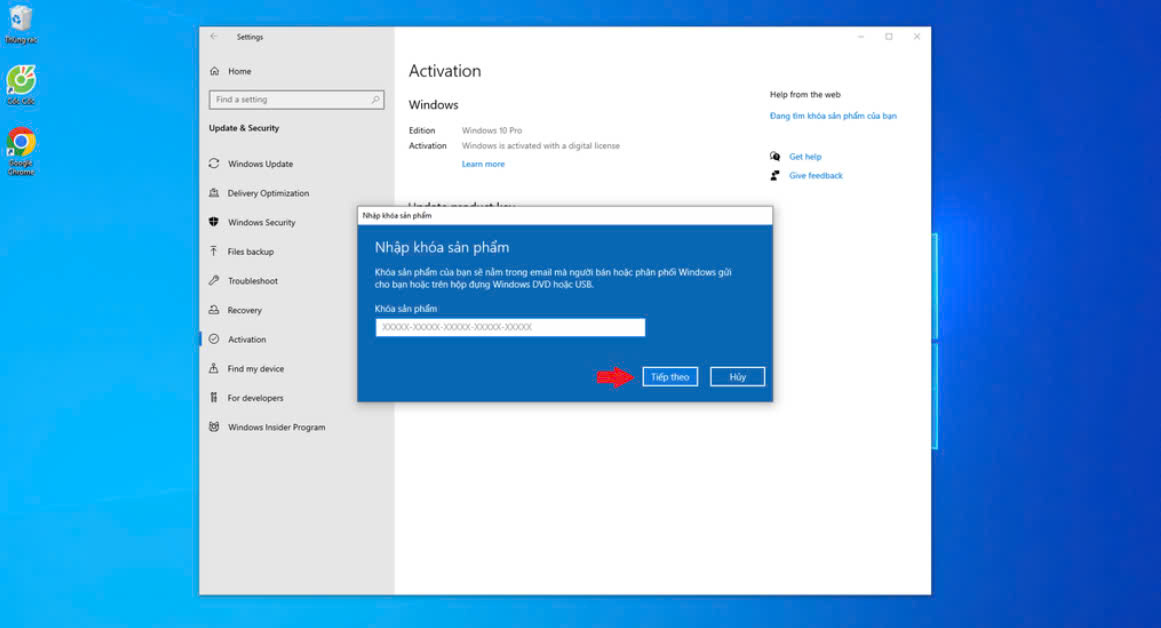This screenshot has width=1161, height=628.
Task: Open Đang tìm khóa sản phẩm link
Action: [833, 116]
